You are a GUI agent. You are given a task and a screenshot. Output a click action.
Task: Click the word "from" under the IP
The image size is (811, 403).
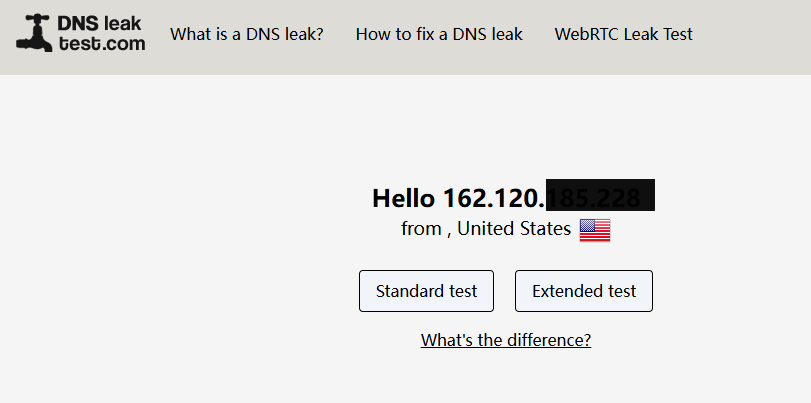point(421,229)
